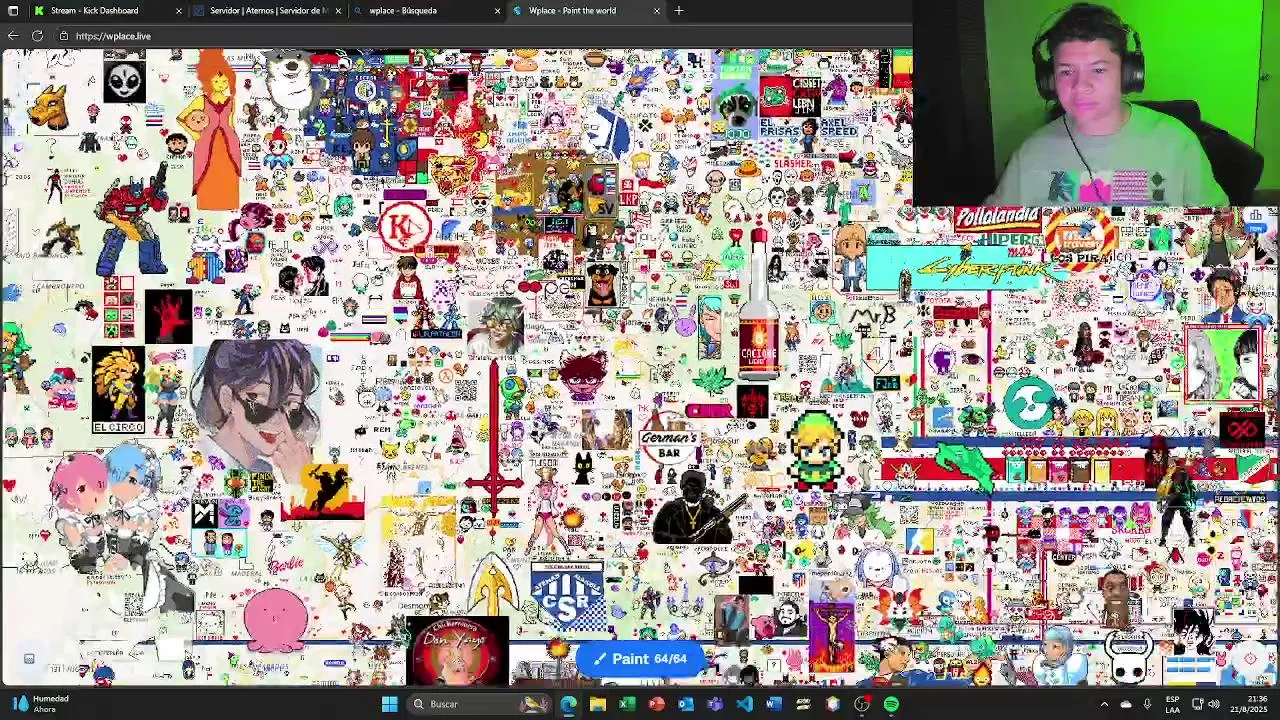
Task: Click the Buscar taskbar search box
Action: (x=480, y=704)
